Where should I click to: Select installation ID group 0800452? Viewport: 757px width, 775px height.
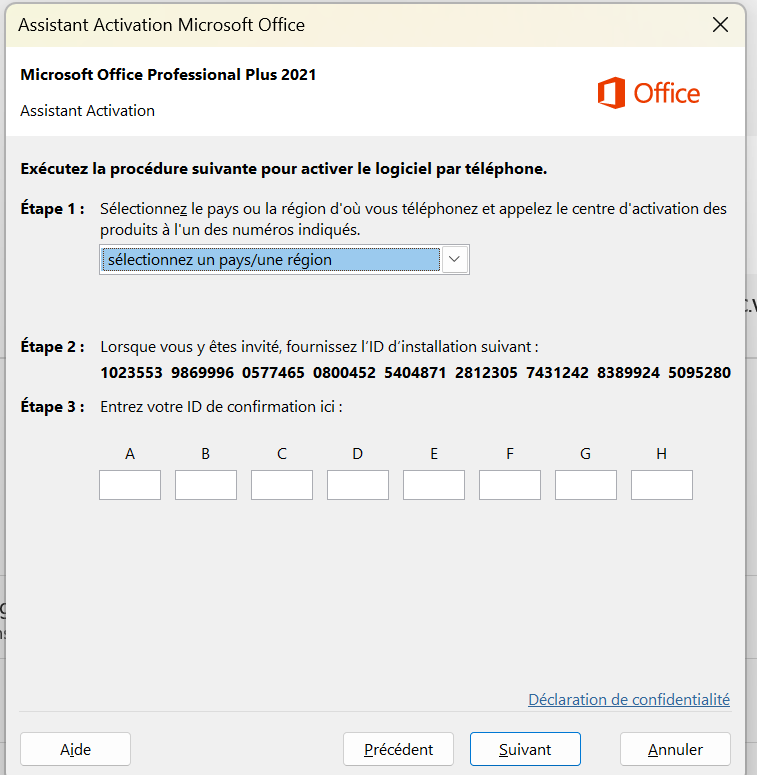(344, 373)
